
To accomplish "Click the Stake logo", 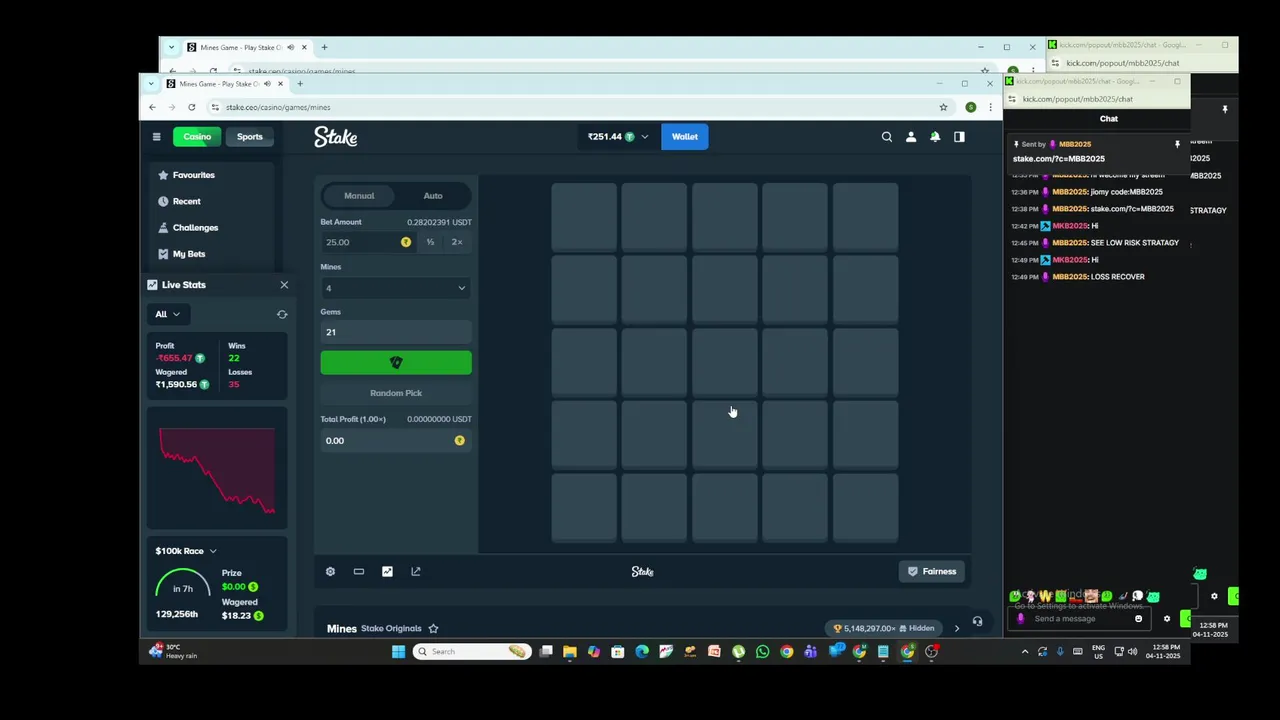I will [x=336, y=137].
